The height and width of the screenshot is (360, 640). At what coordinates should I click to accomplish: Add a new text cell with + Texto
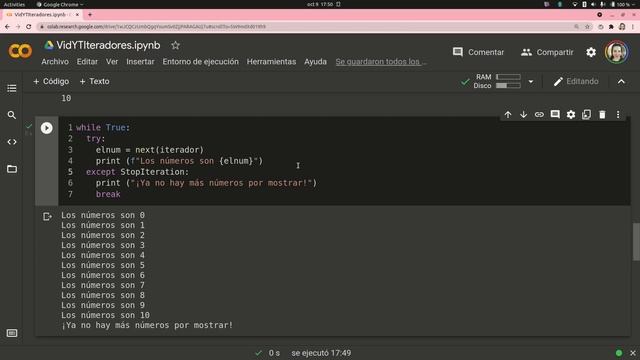[94, 81]
